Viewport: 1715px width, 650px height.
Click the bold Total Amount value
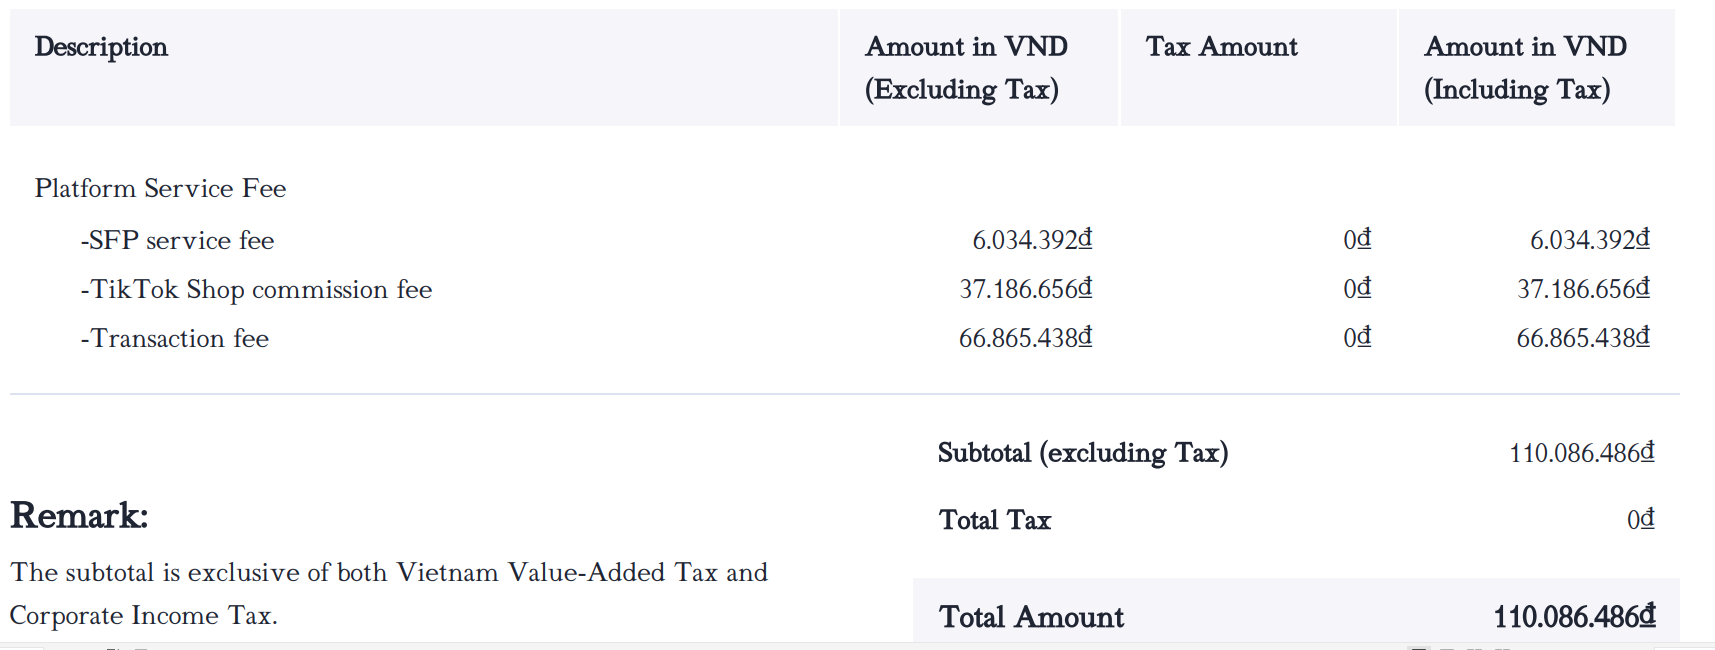tap(1574, 617)
